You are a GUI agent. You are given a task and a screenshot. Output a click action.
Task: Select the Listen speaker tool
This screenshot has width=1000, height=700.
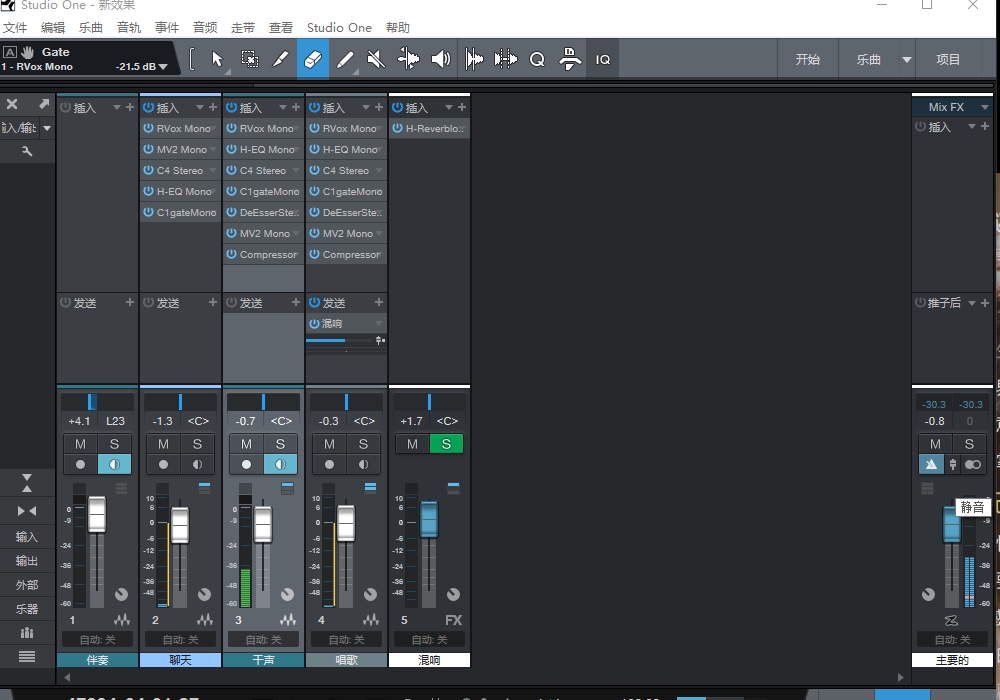click(x=441, y=59)
